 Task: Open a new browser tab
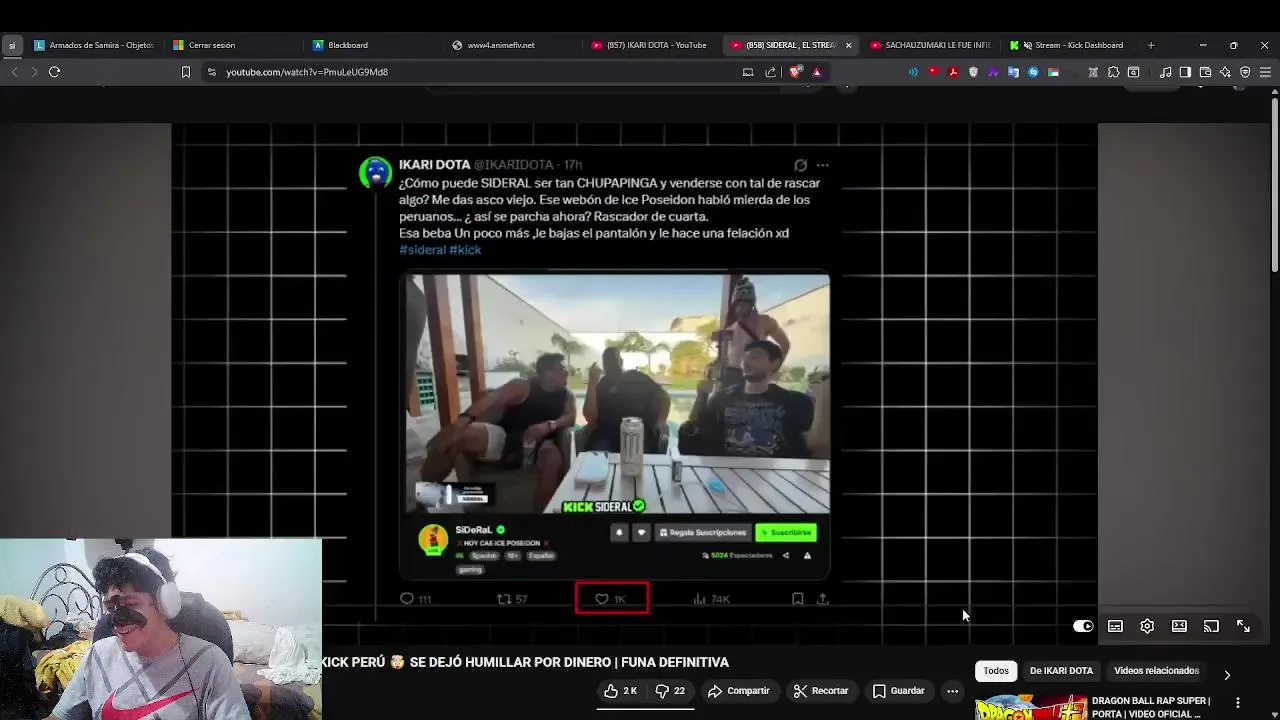(1151, 45)
